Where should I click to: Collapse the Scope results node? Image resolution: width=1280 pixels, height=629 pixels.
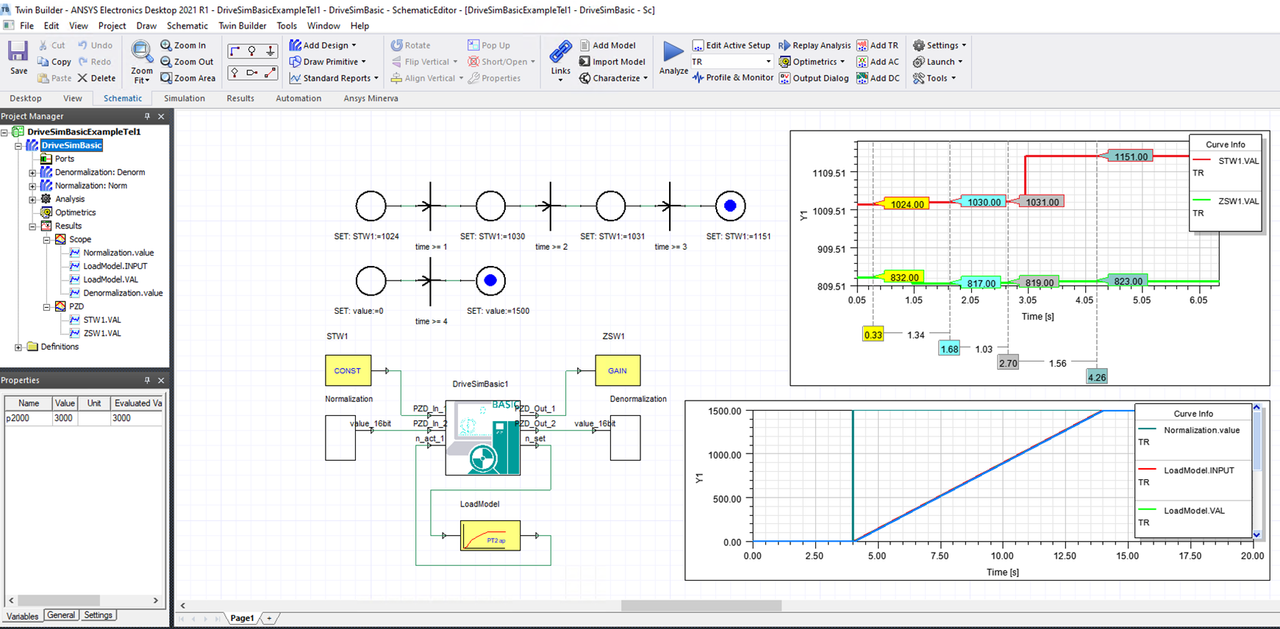click(46, 239)
